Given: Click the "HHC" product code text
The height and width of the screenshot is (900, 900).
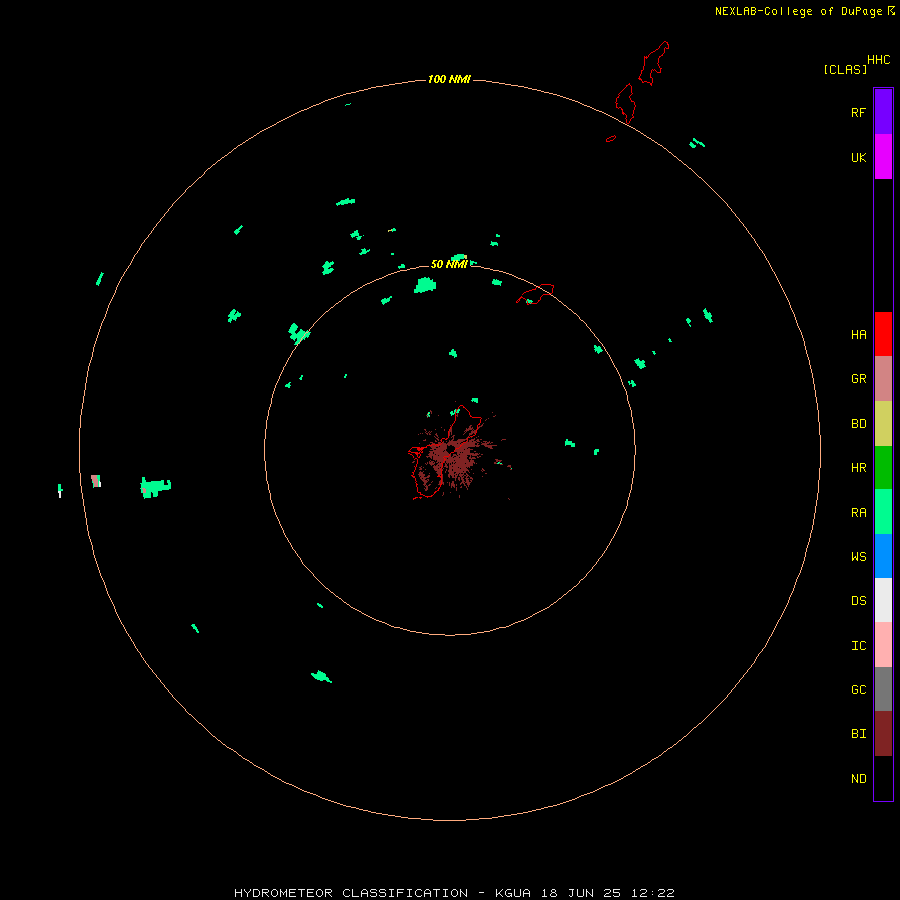Looking at the screenshot, I should pyautogui.click(x=878, y=60).
